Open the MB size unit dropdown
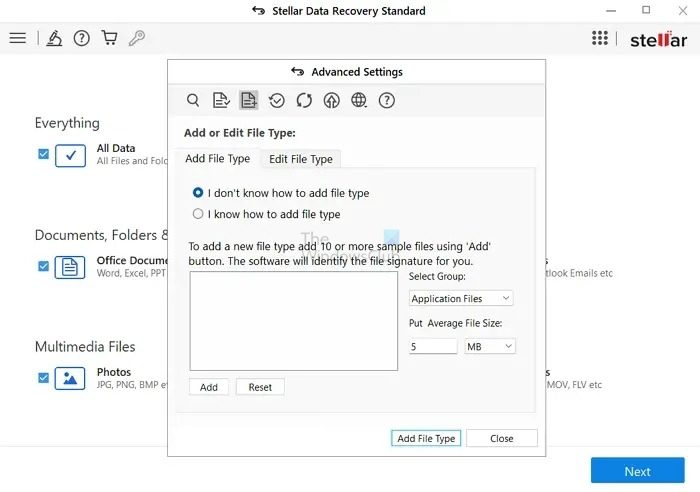This screenshot has width=700, height=492. (x=490, y=346)
